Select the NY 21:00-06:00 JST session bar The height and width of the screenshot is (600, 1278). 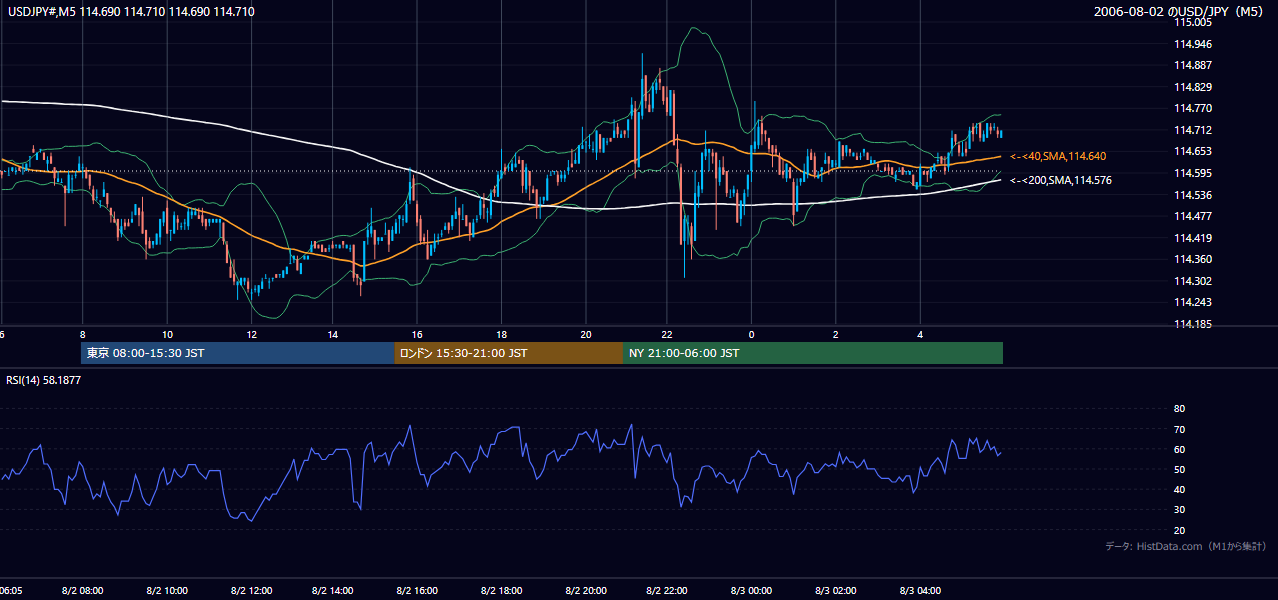coord(813,353)
